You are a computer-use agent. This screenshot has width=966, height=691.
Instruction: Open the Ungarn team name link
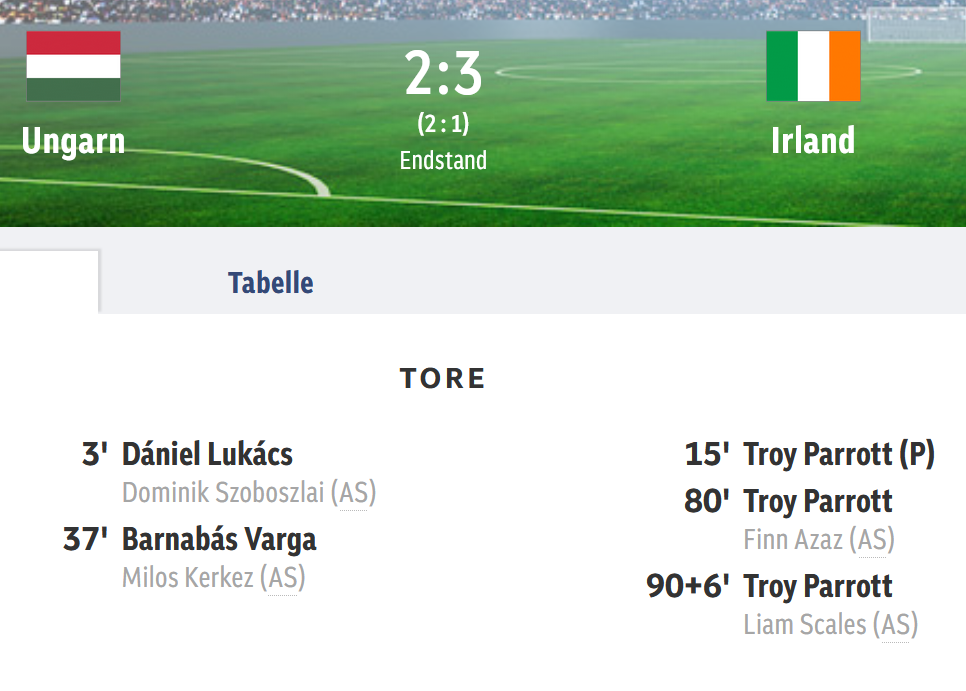(73, 141)
